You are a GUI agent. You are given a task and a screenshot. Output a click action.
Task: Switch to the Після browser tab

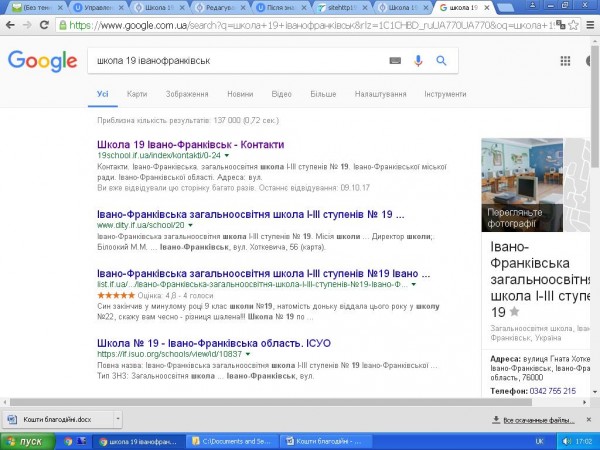281,8
